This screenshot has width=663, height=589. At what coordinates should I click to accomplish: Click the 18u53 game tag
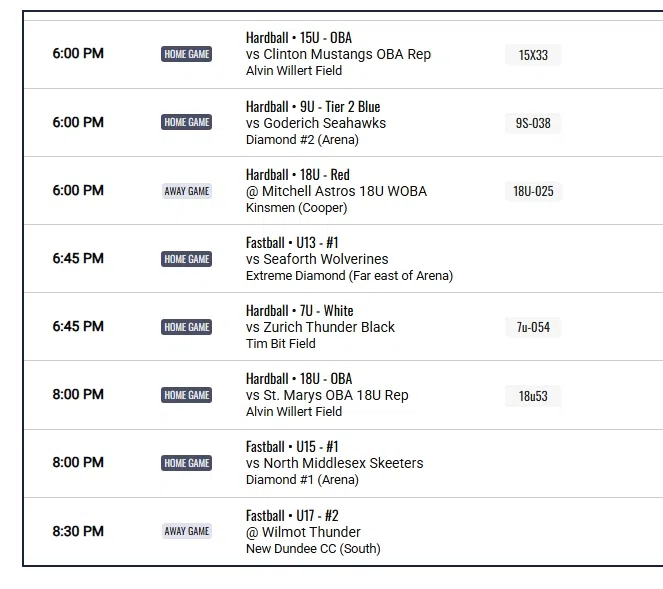coord(533,396)
